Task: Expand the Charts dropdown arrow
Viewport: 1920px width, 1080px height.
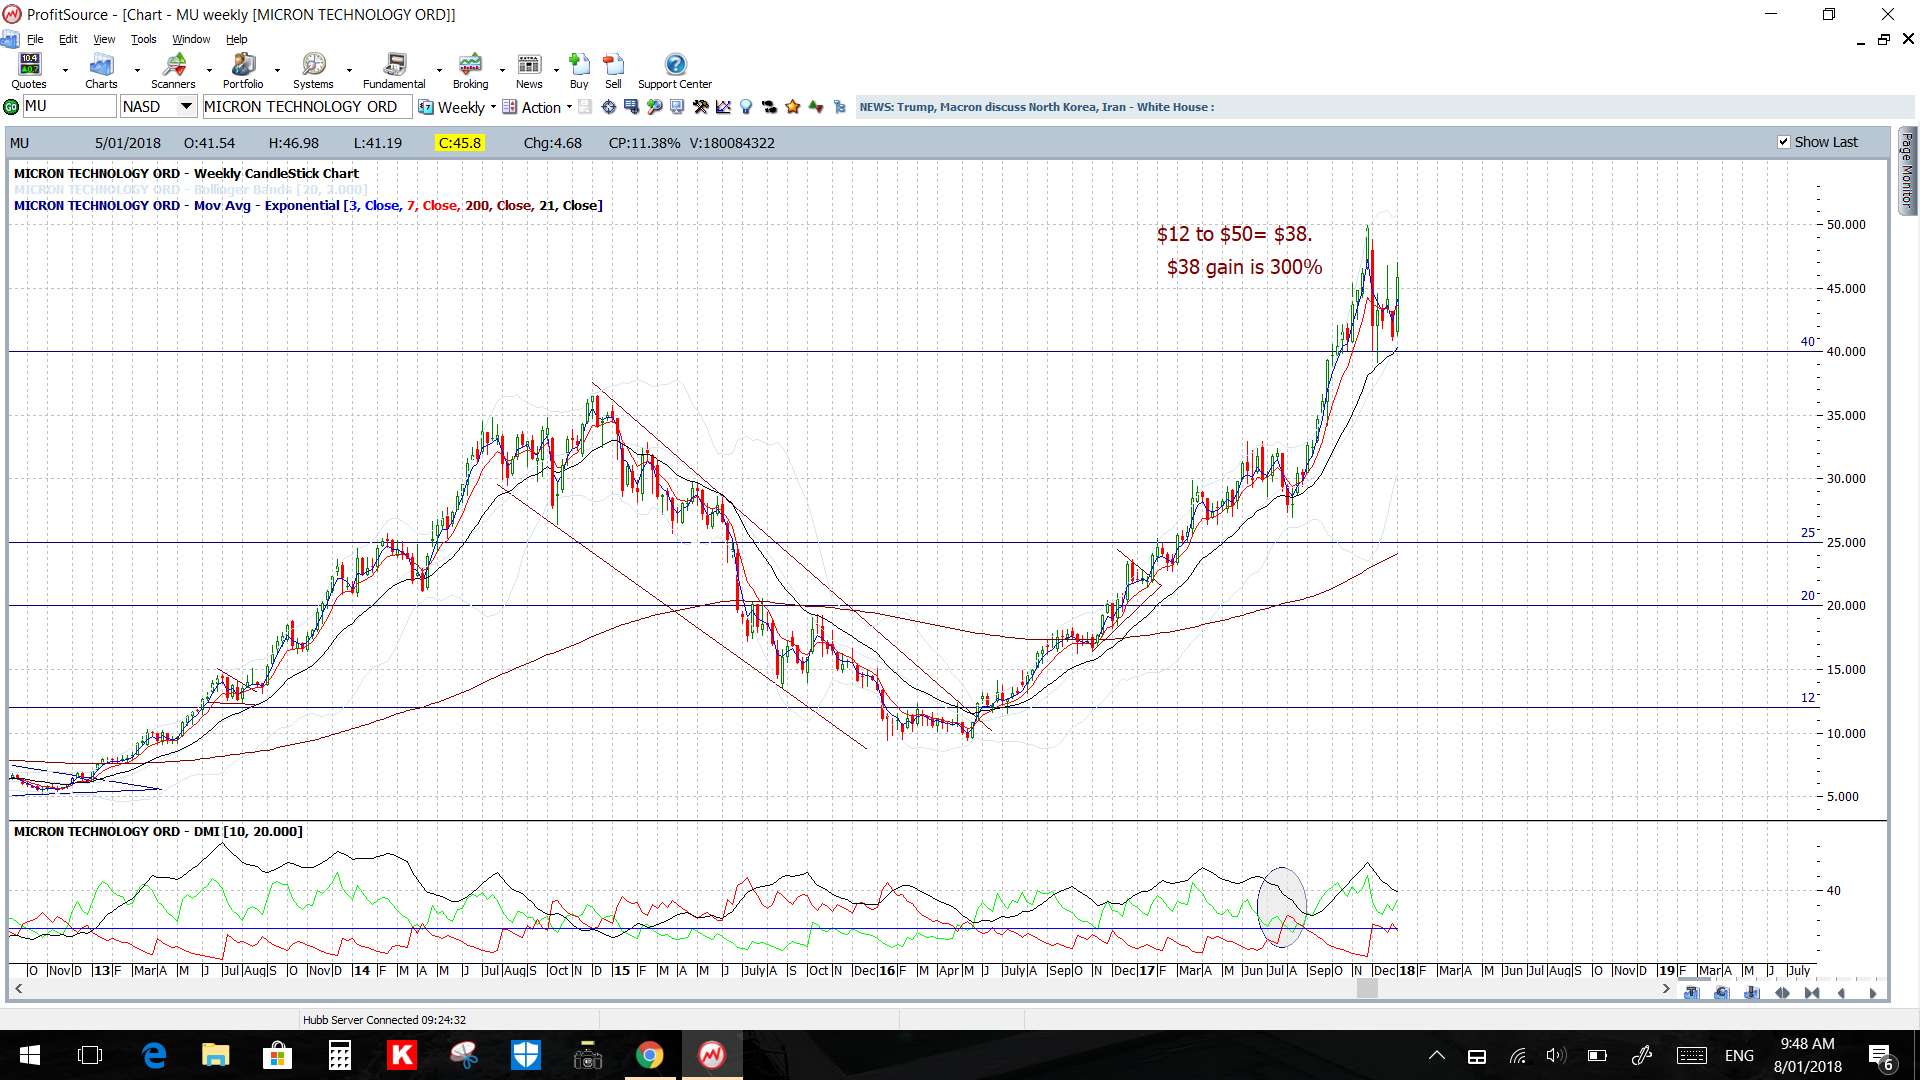Action: pos(137,71)
